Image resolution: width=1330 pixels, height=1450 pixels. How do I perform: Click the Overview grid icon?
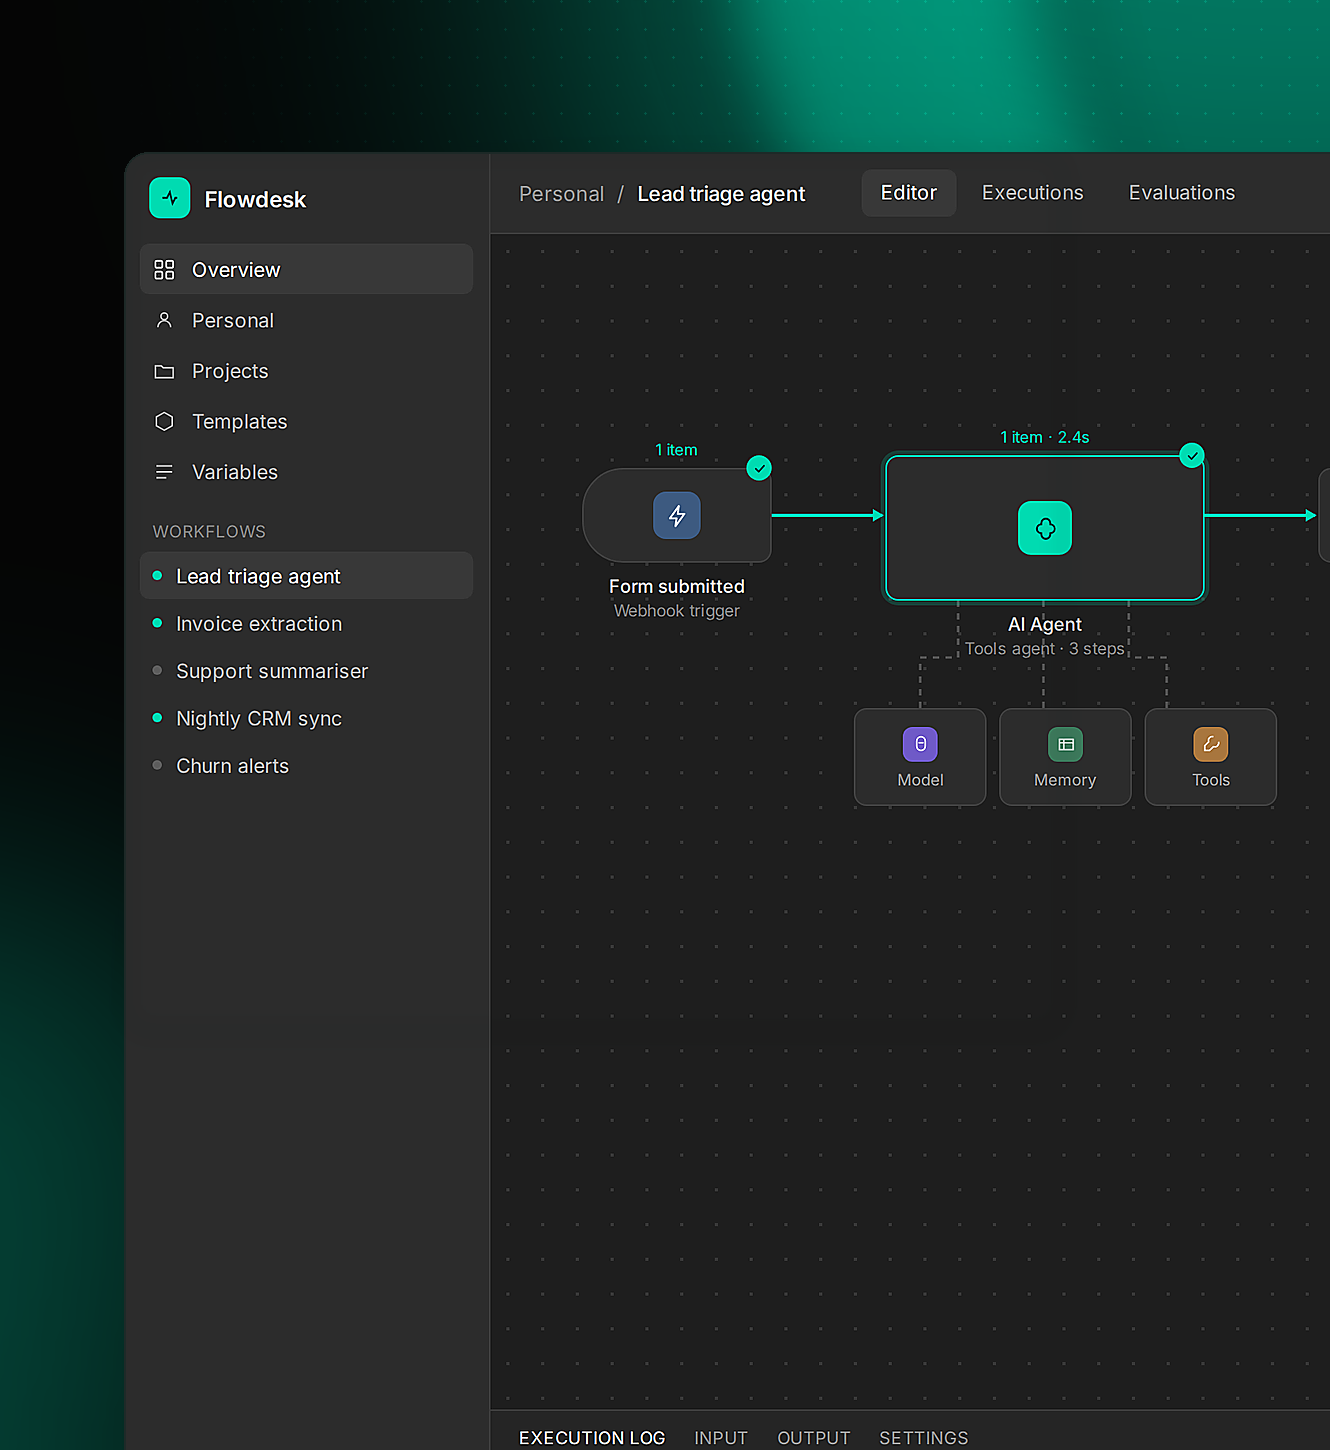pos(164,270)
